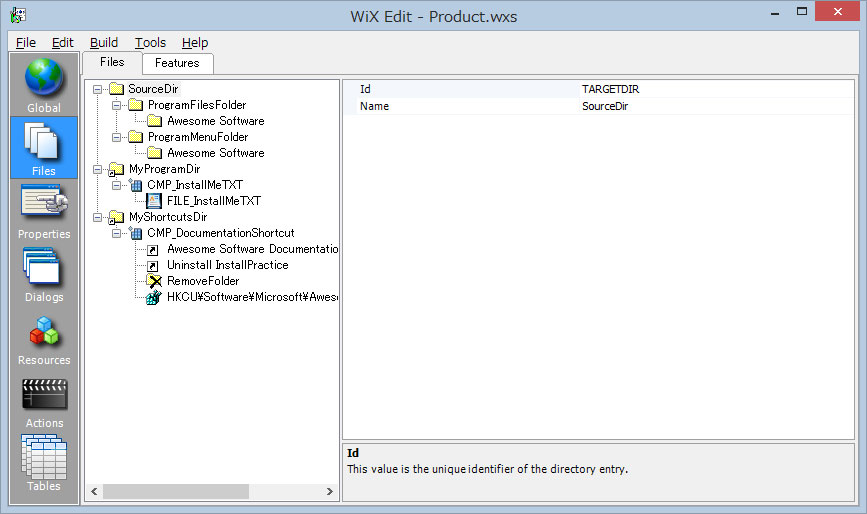
Task: Open the Build menu
Action: coord(103,42)
